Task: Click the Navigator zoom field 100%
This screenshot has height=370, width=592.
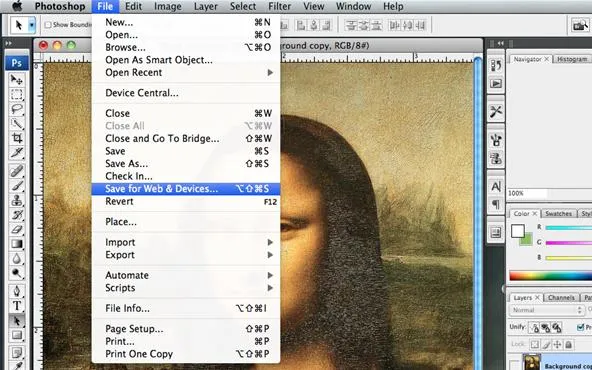Action: point(527,193)
